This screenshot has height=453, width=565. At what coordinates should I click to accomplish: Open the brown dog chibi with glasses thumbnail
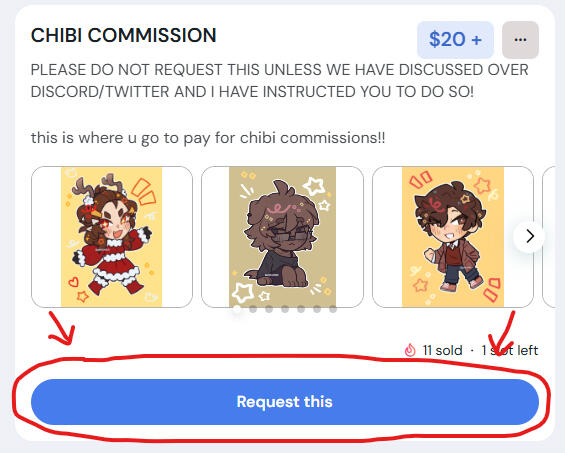pos(282,237)
